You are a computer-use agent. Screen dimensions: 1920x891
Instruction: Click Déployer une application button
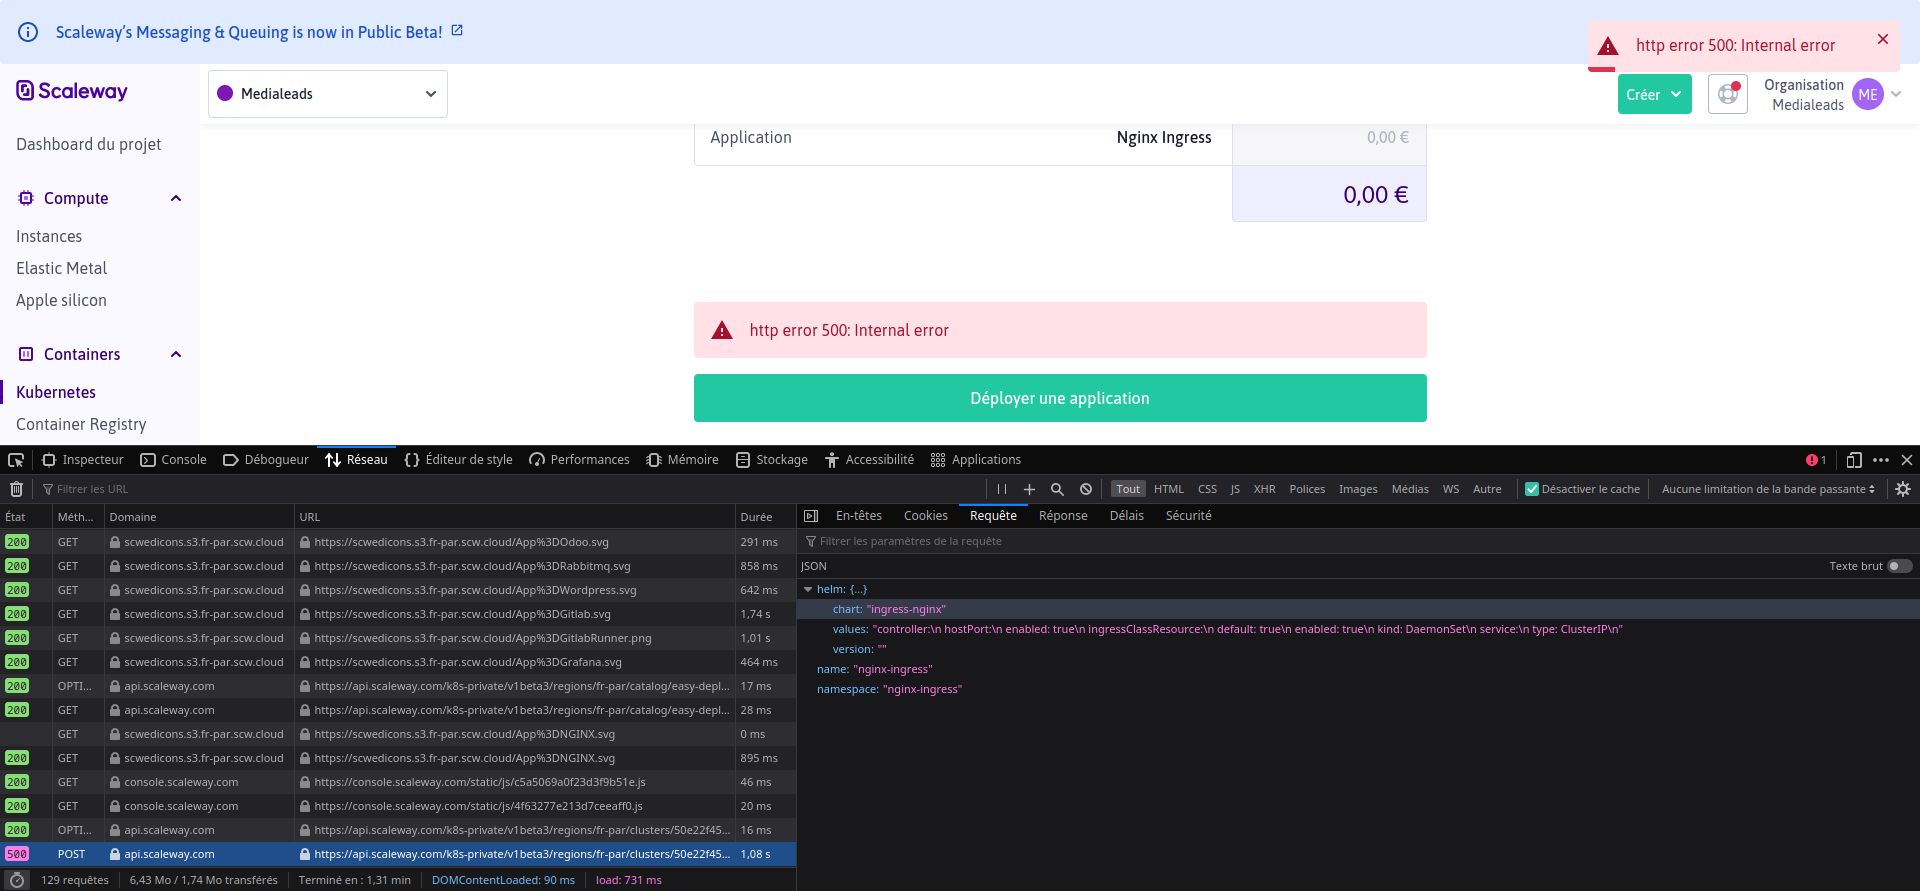pyautogui.click(x=1060, y=398)
